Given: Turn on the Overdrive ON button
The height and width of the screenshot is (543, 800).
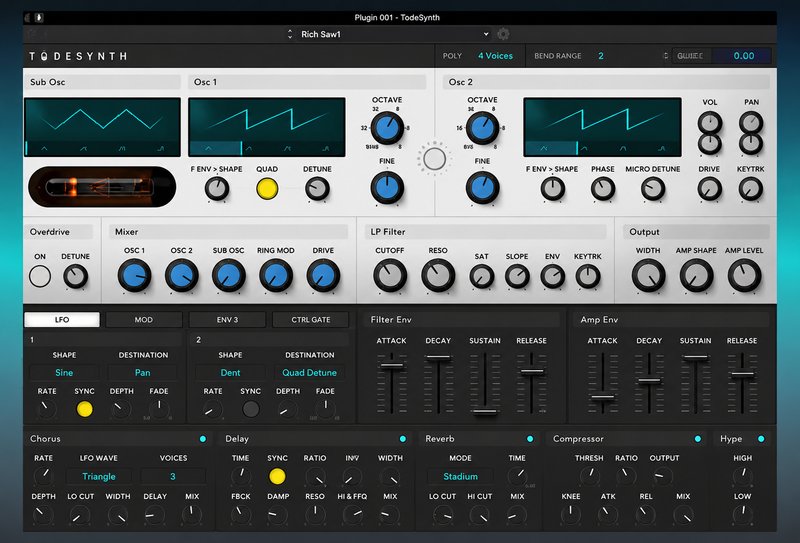Looking at the screenshot, I should [40, 276].
